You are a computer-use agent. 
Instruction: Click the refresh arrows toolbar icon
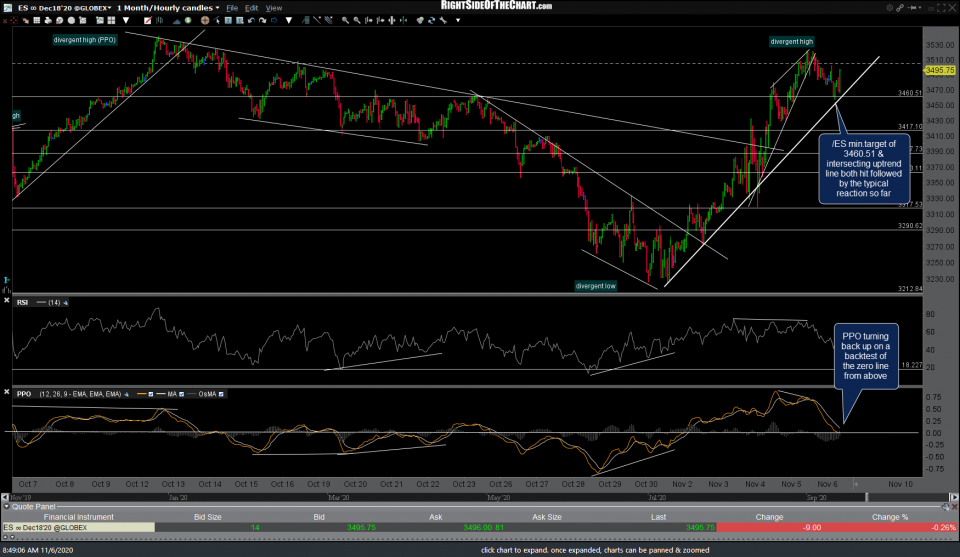click(x=431, y=20)
